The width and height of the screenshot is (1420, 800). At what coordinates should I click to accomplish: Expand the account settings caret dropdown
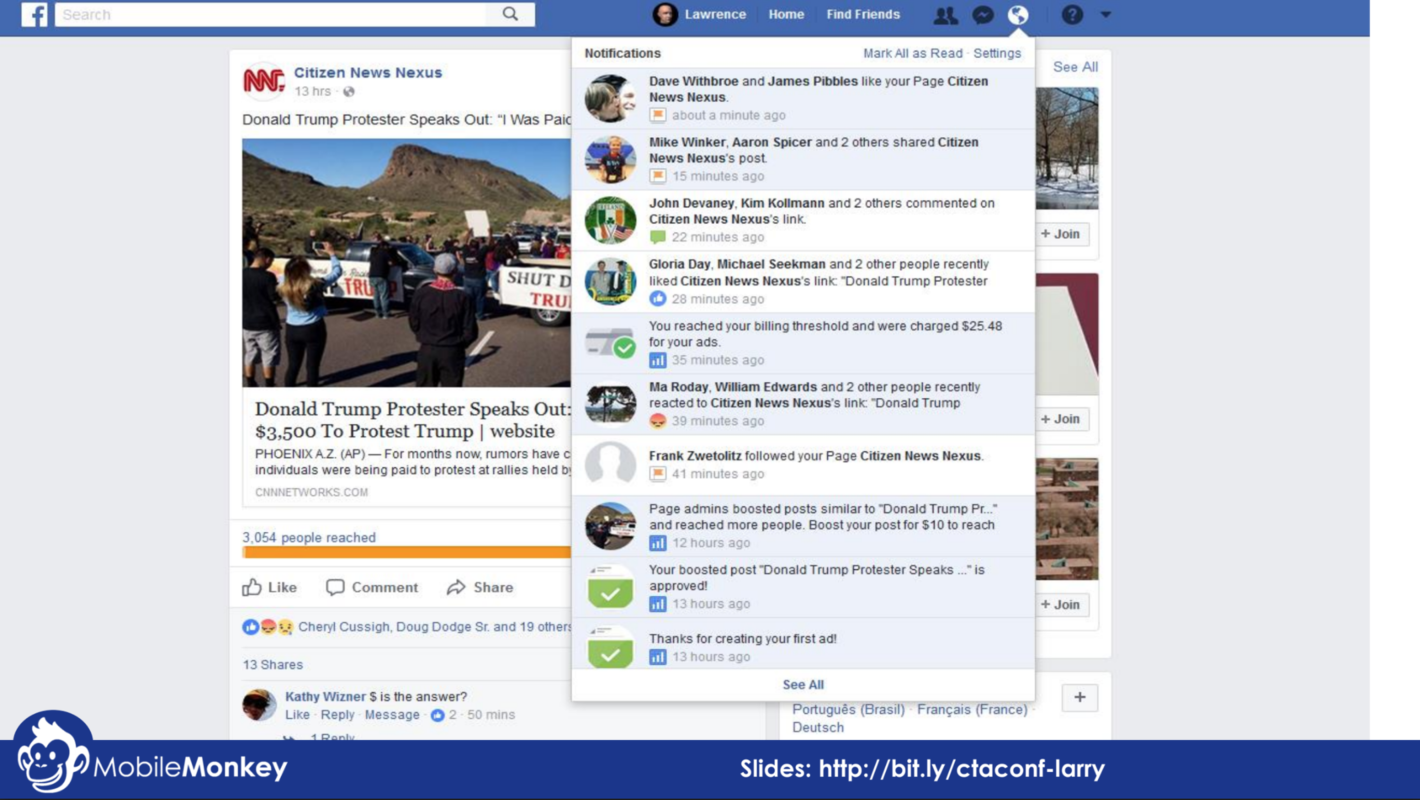[1104, 14]
